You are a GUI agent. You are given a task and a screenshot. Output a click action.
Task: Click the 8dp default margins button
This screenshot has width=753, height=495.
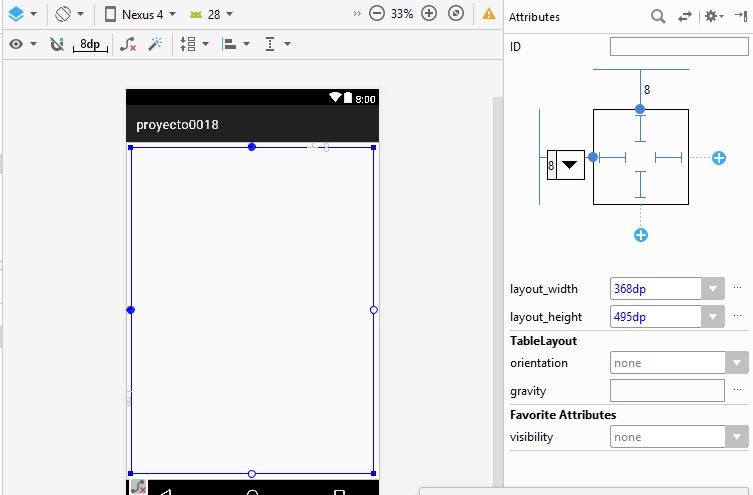coord(91,45)
